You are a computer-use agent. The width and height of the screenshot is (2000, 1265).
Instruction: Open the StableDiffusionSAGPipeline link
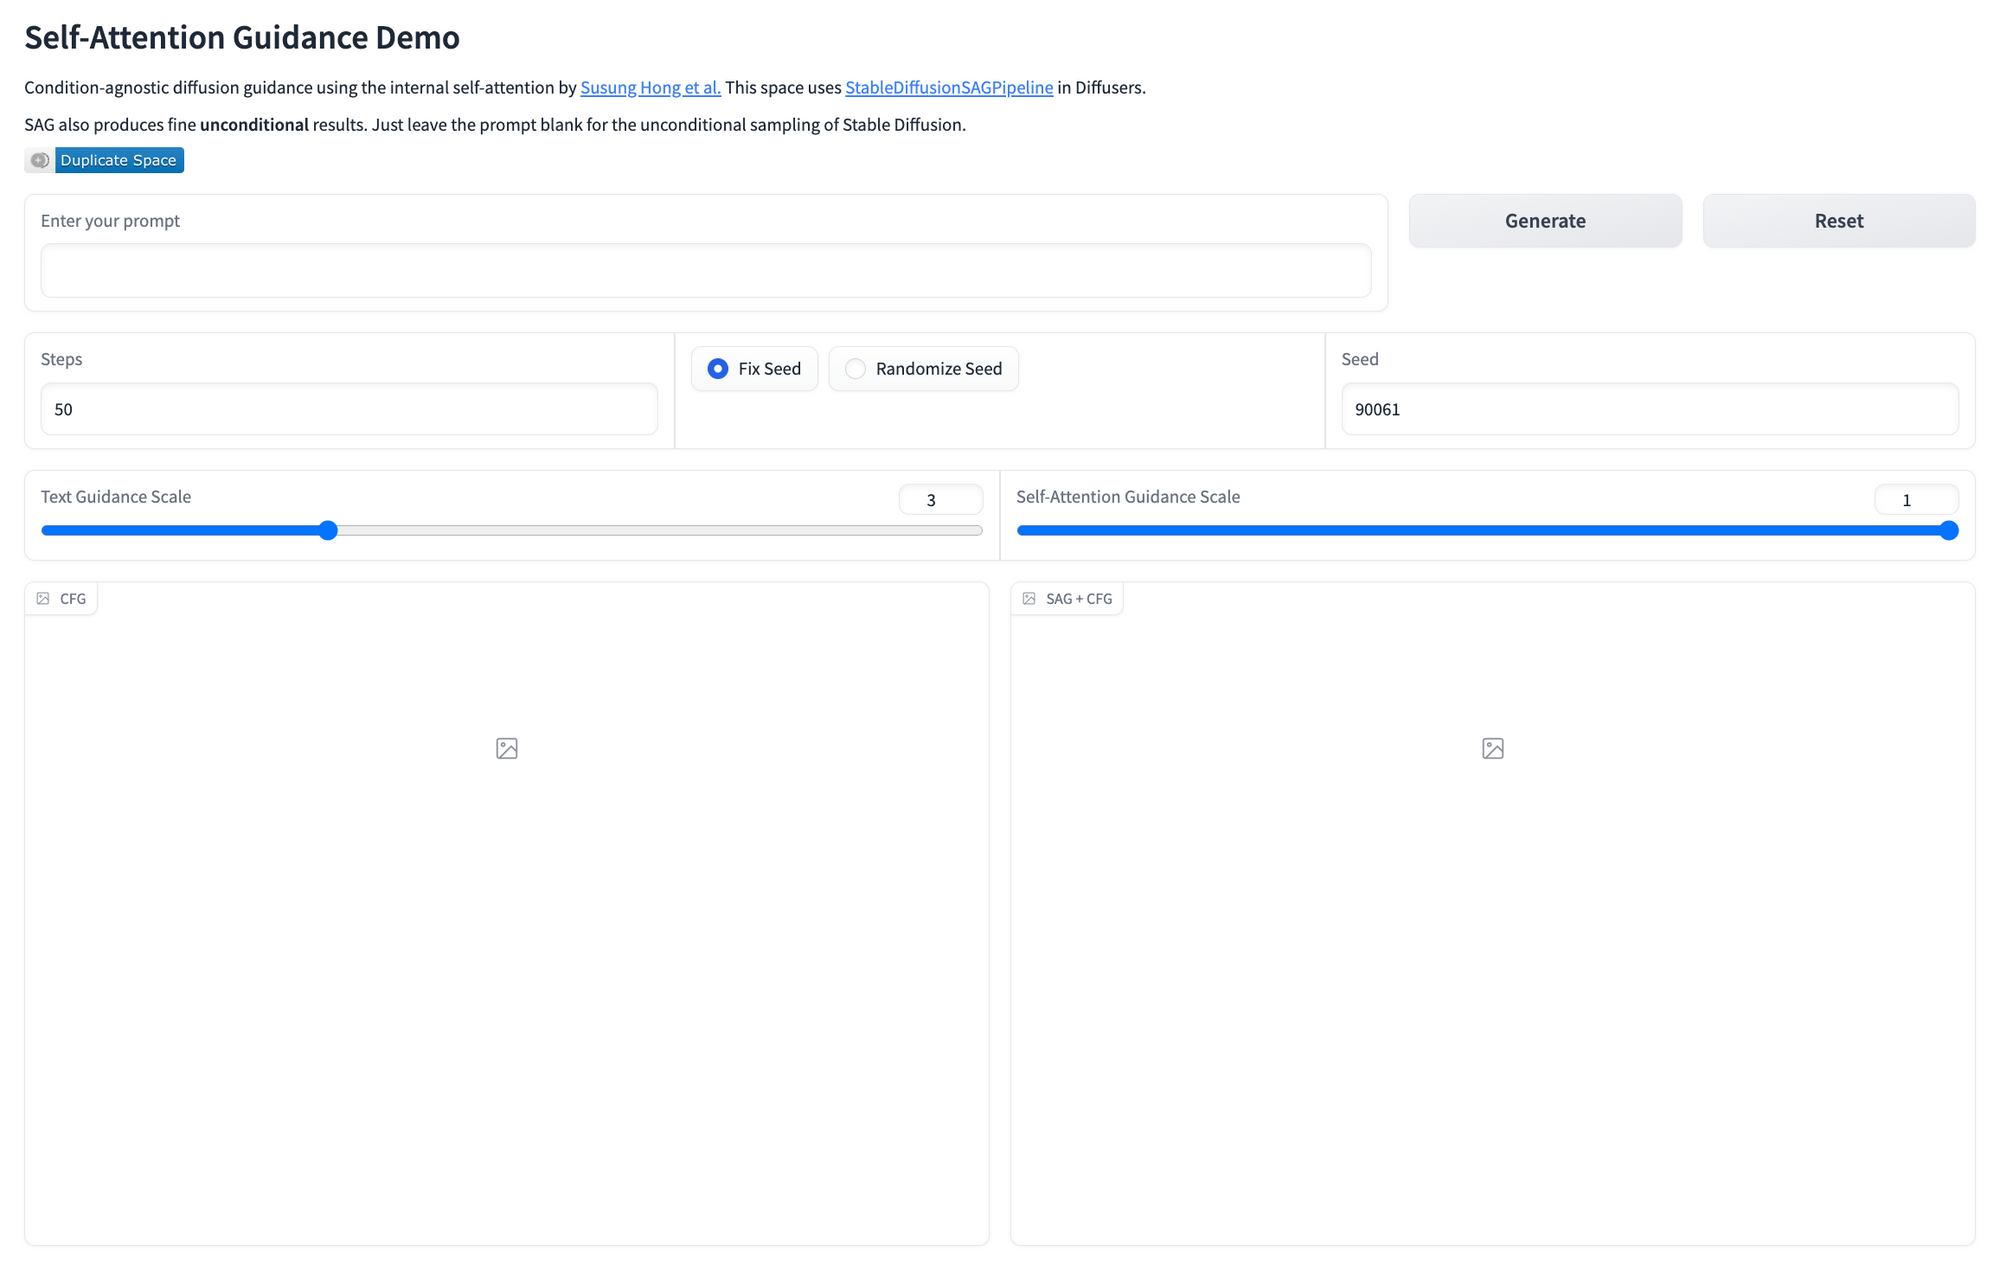pyautogui.click(x=948, y=87)
